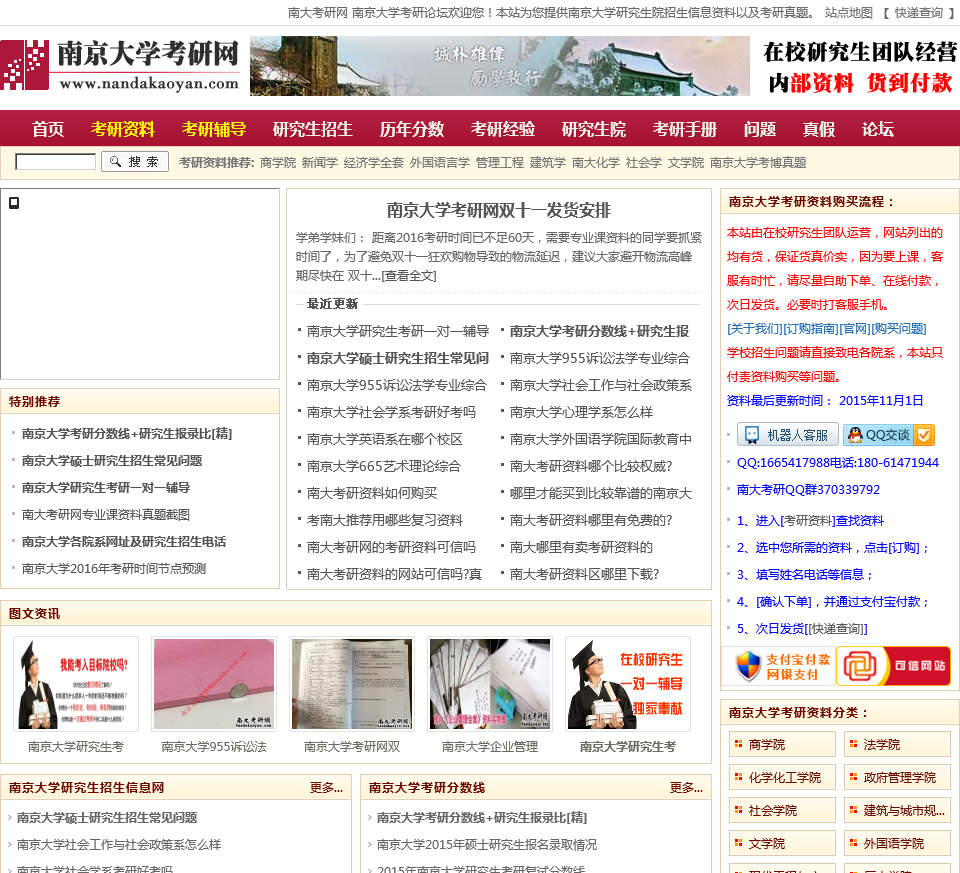Focus the search input field
Image resolution: width=960 pixels, height=873 pixels.
point(55,162)
